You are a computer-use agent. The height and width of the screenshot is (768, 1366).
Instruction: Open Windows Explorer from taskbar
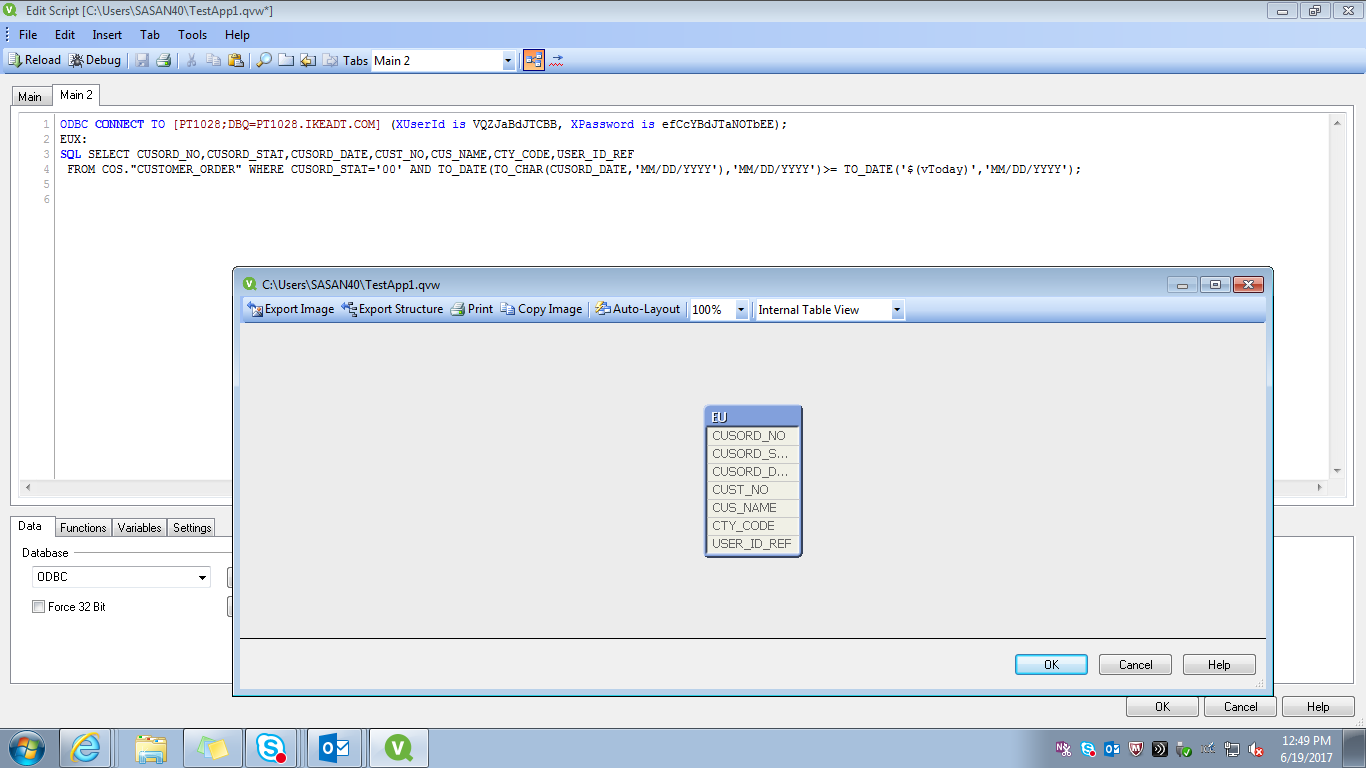click(x=151, y=748)
